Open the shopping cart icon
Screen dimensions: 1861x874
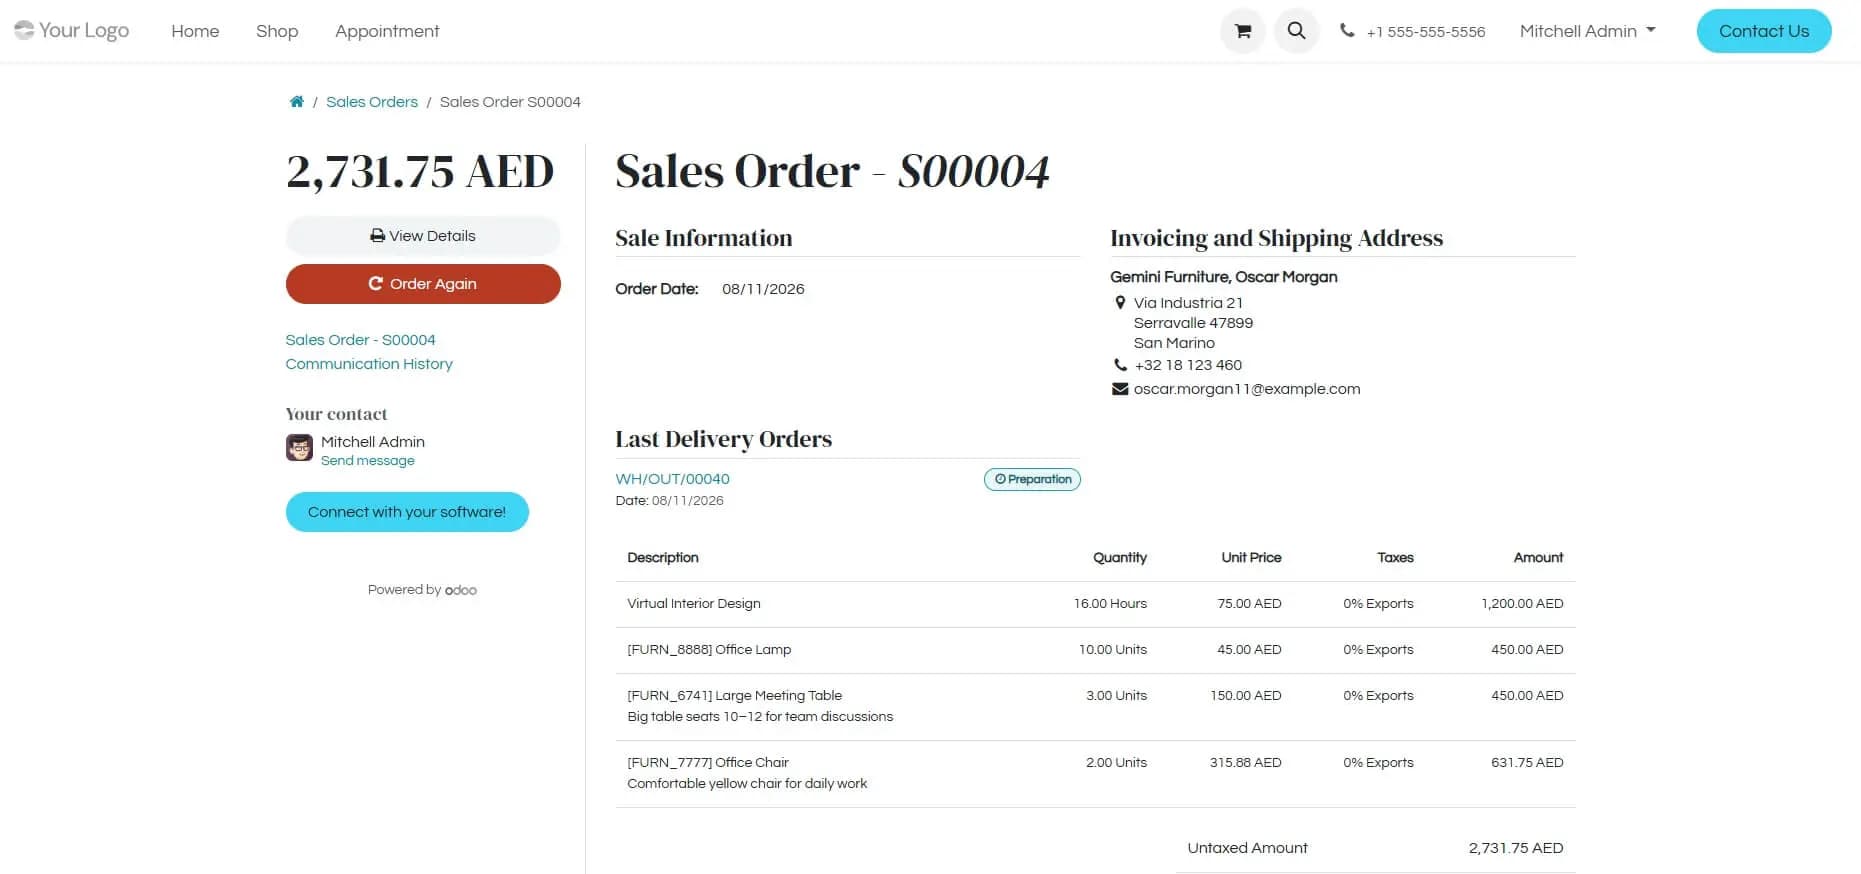[x=1243, y=31]
